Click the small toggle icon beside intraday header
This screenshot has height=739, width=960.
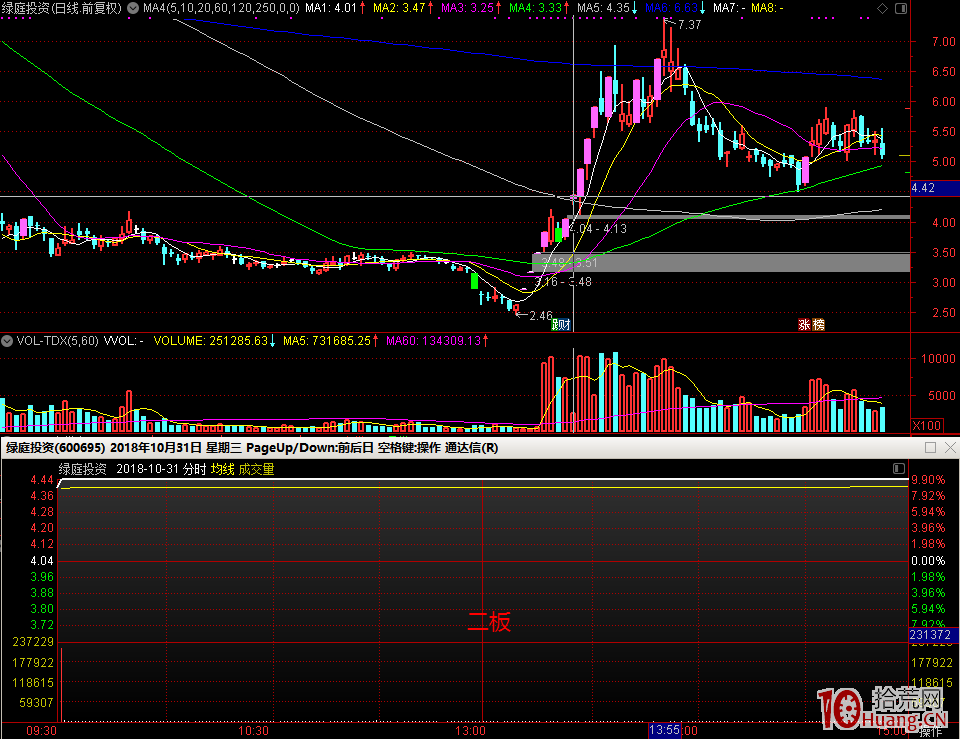(898, 469)
